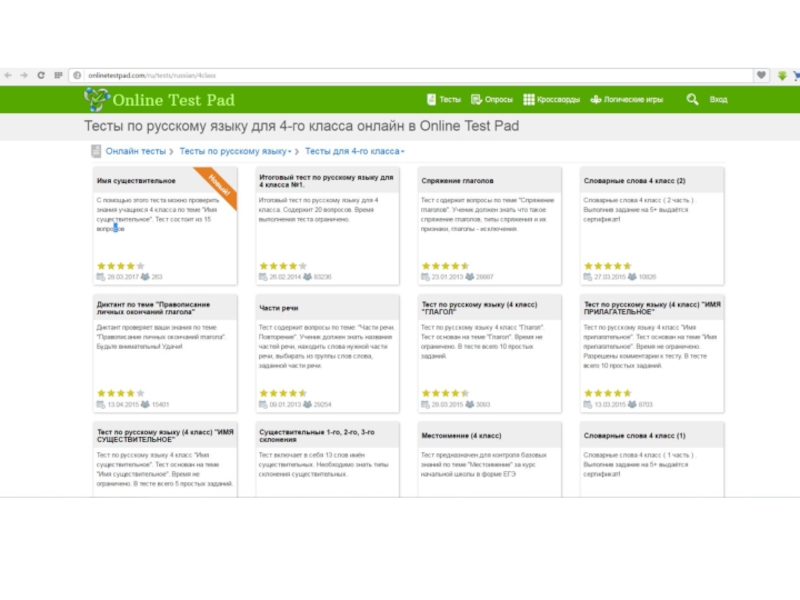Open the 'Тесты' menu in header
Viewport: 800px width, 600px height.
(x=443, y=100)
